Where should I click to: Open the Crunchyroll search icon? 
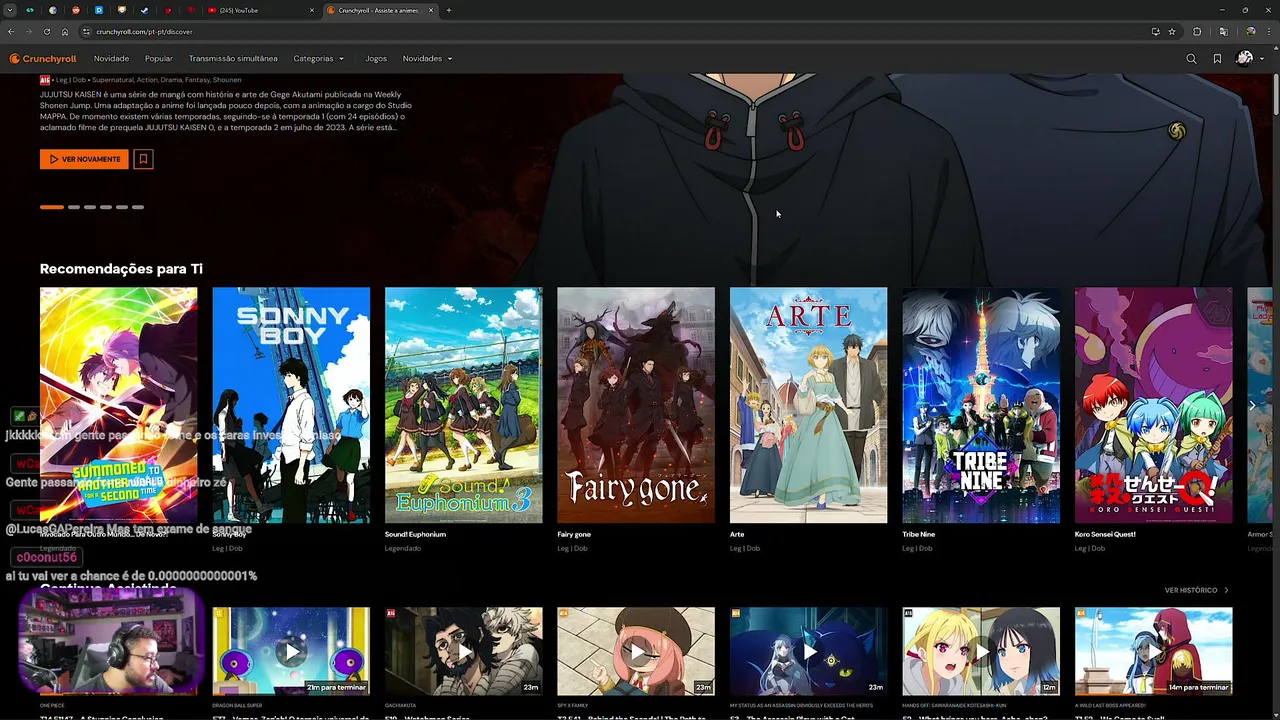click(x=1191, y=59)
